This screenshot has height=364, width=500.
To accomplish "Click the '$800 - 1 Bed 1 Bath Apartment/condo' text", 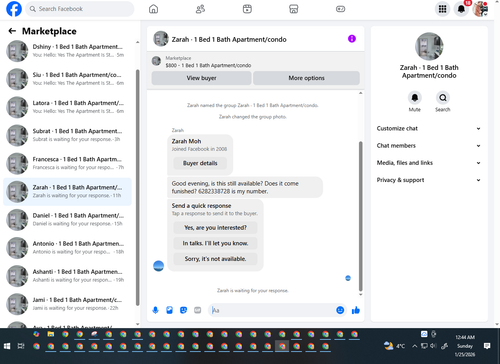I will (208, 65).
